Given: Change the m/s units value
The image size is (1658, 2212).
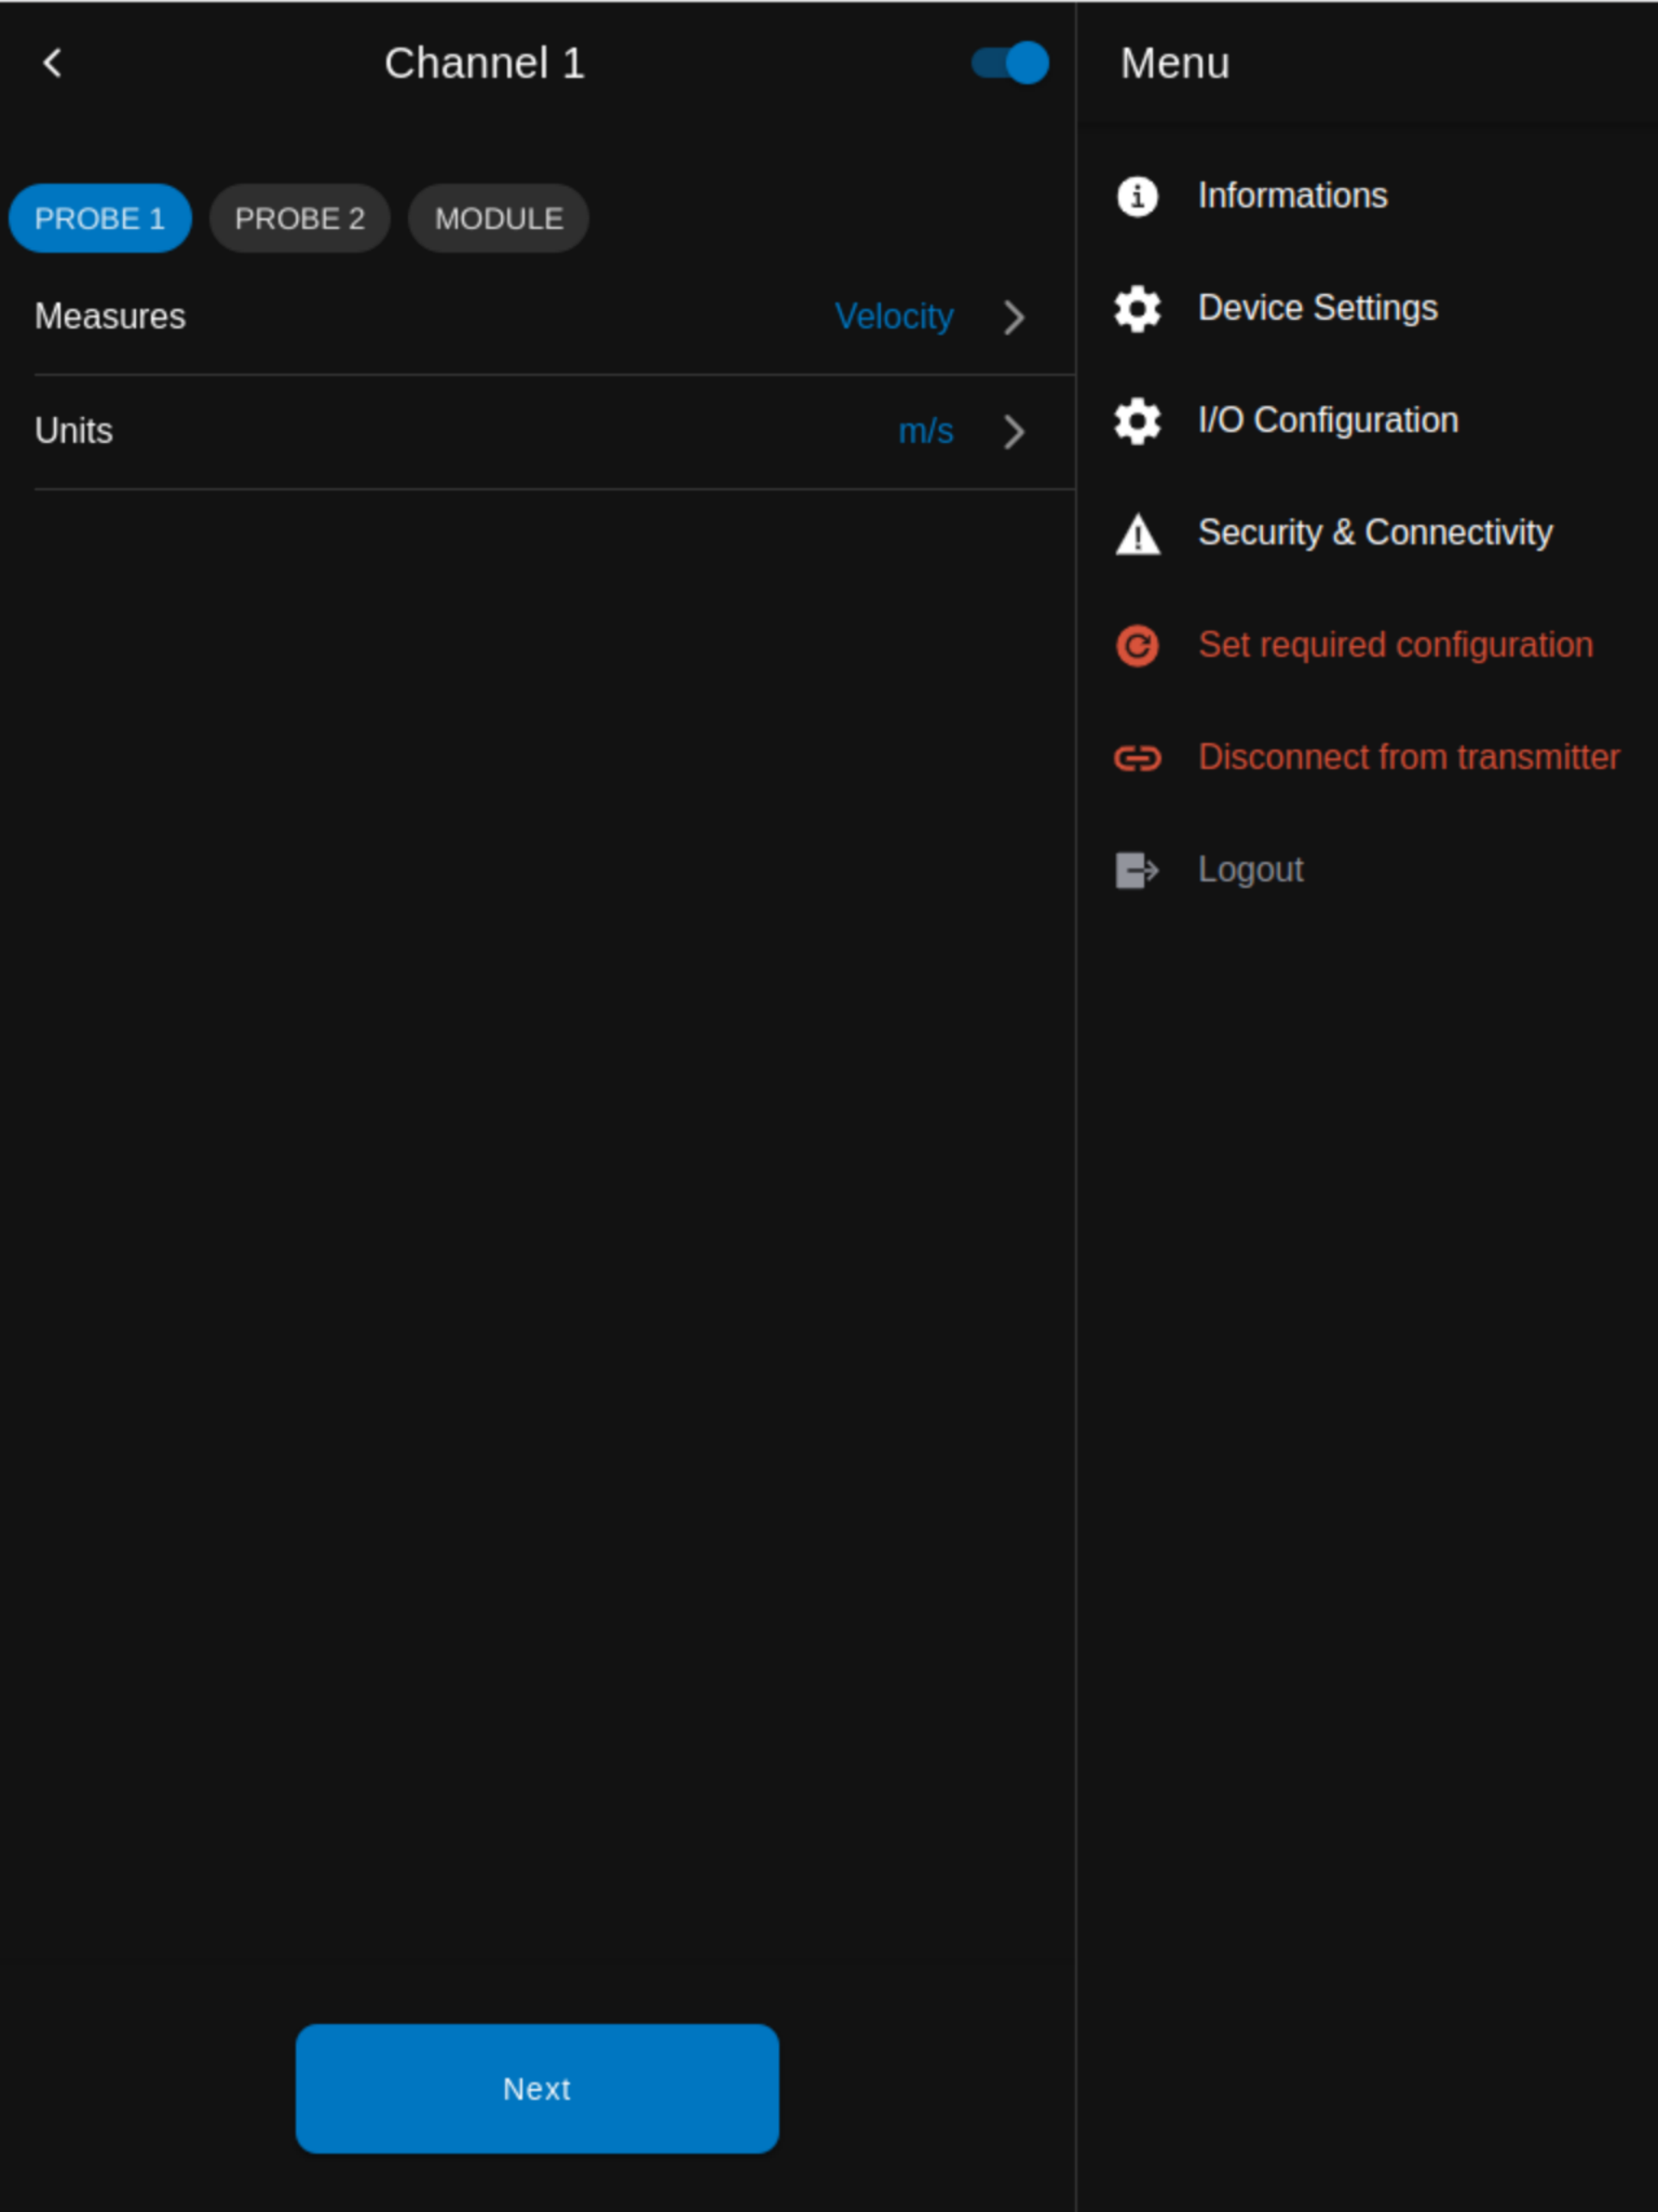Looking at the screenshot, I should click(926, 431).
